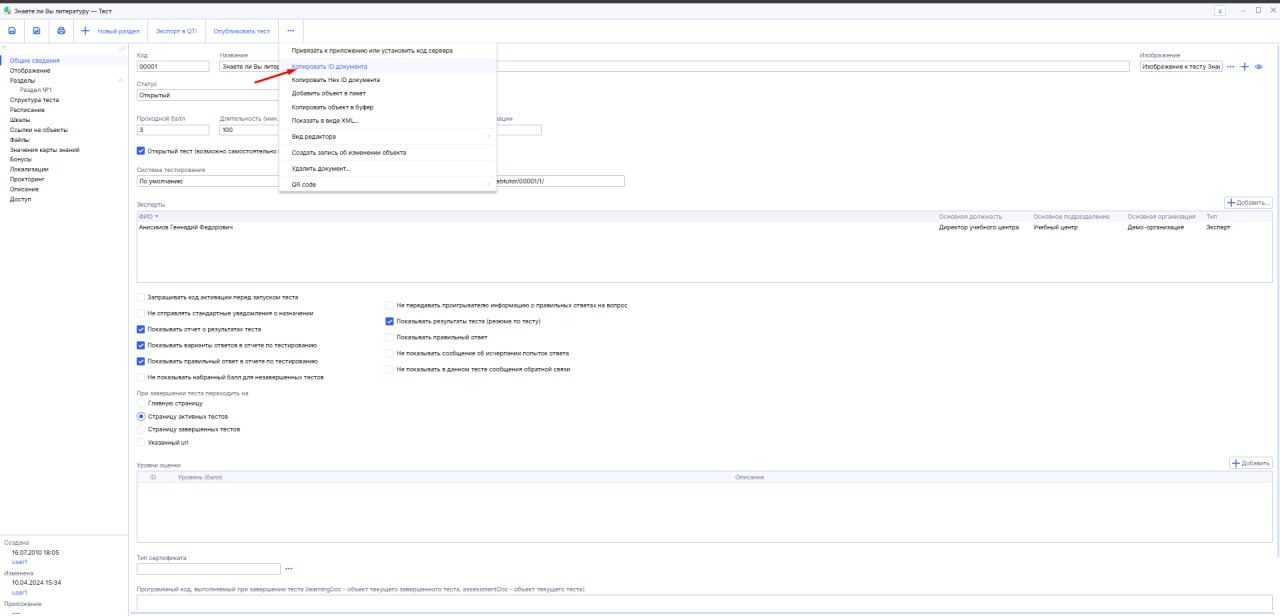Choose Показать в виде XML menu entry

tap(324, 121)
